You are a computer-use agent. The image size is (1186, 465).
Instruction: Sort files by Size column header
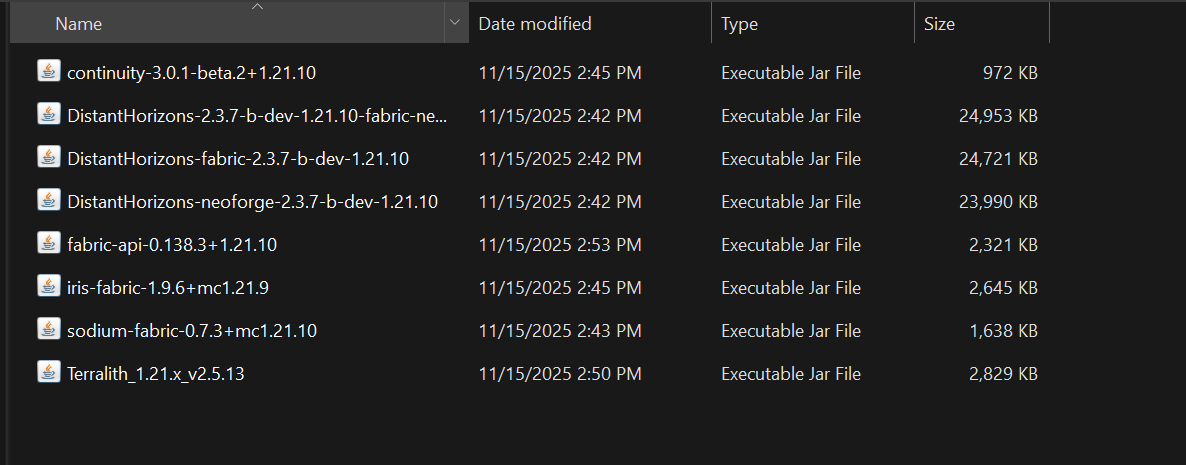point(939,24)
